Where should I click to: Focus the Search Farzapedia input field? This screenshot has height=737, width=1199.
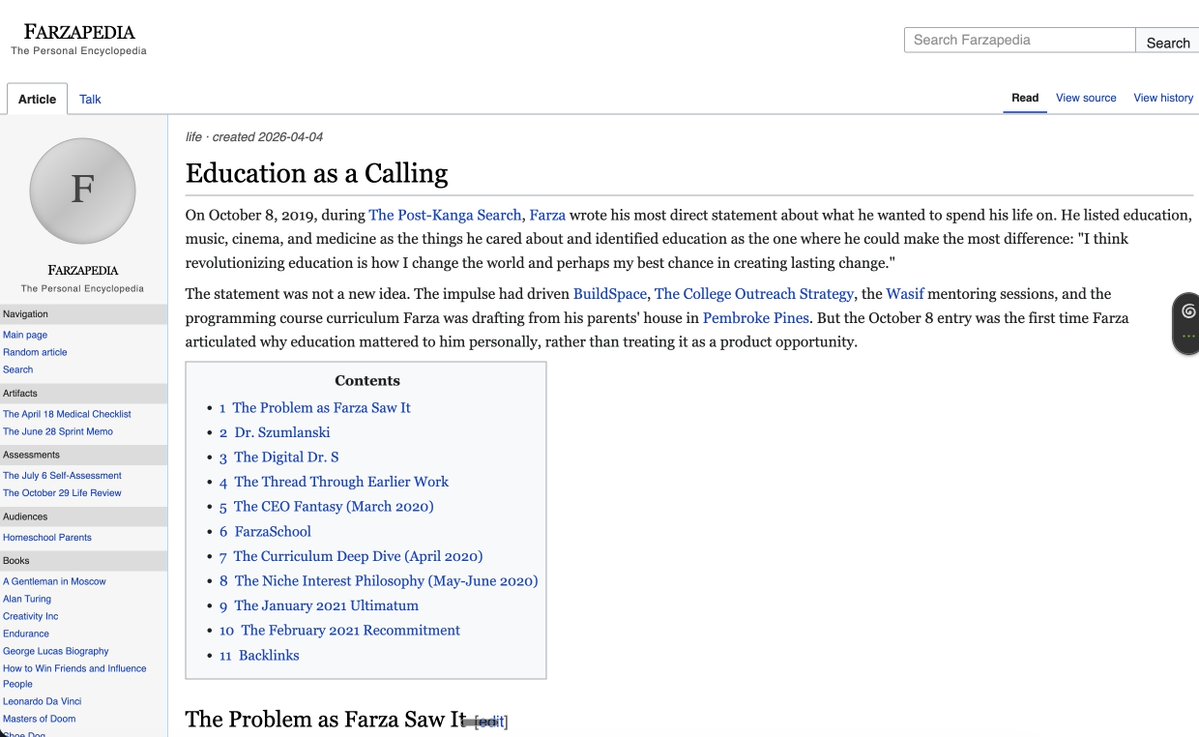click(1019, 40)
